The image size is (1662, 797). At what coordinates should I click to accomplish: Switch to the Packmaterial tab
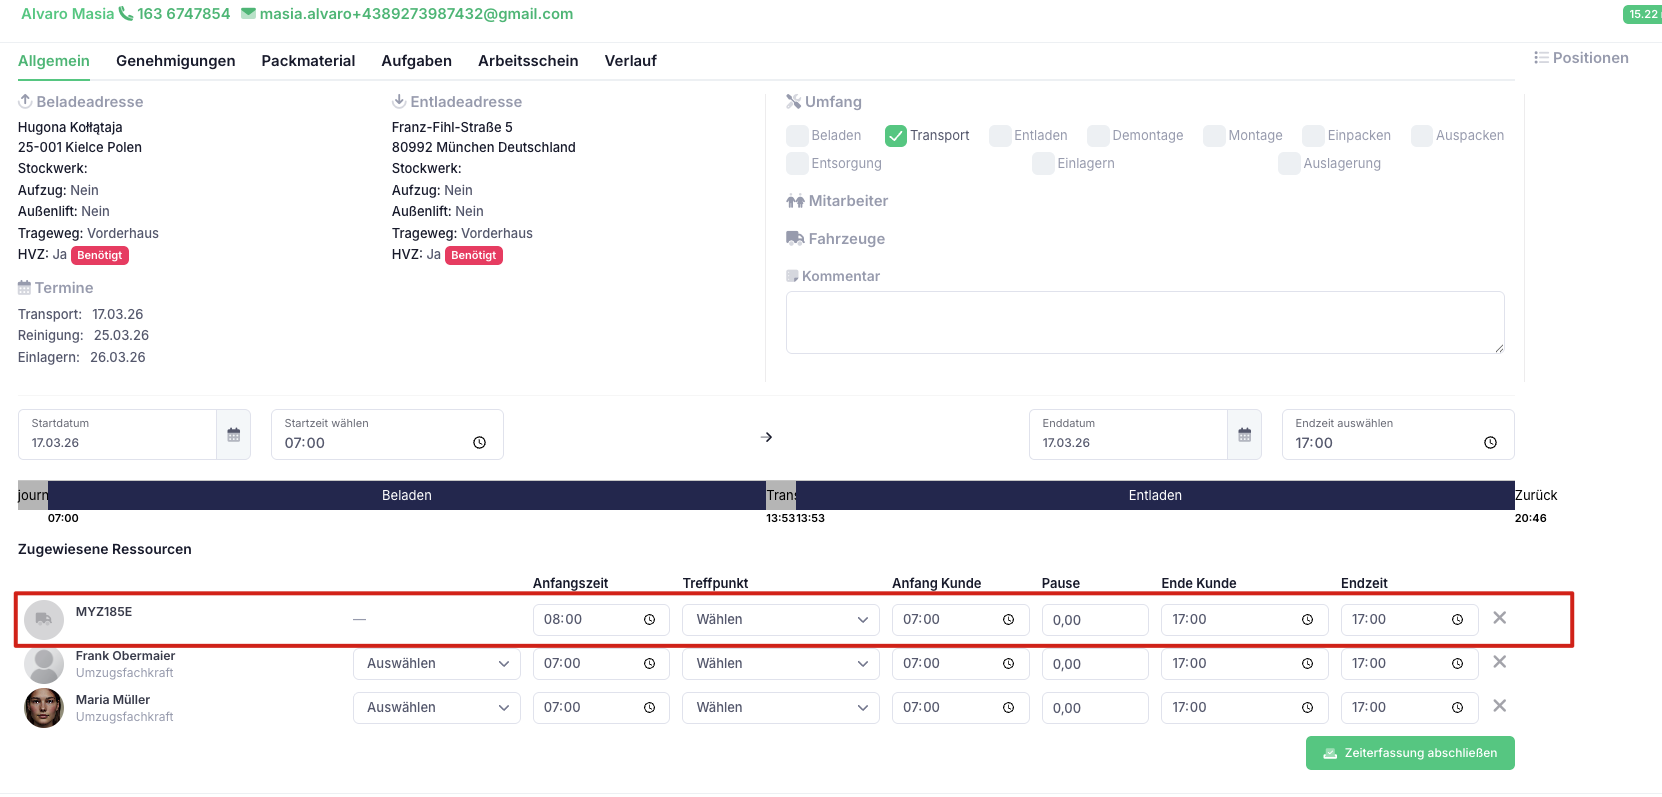(308, 61)
